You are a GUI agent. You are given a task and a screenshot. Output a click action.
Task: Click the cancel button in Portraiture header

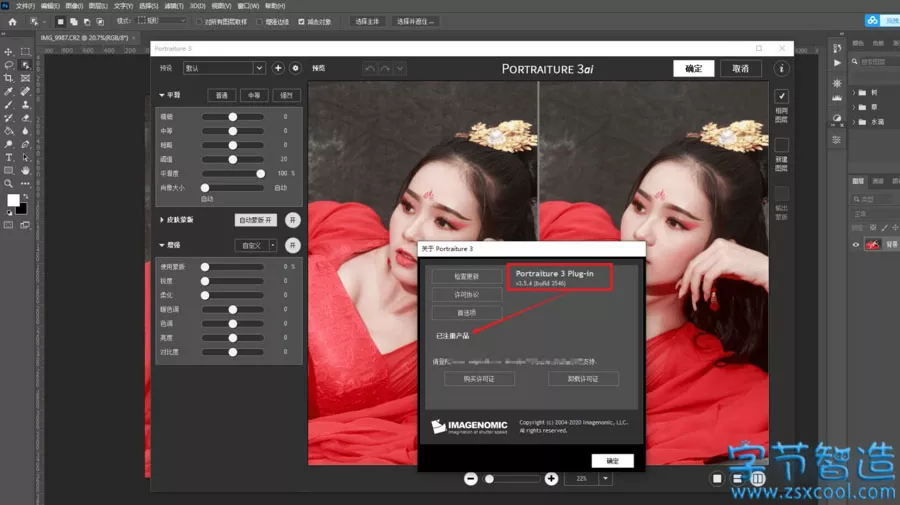740,68
